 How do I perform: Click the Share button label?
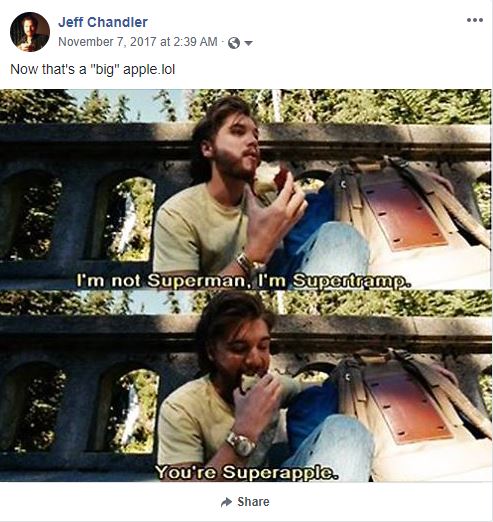253,502
